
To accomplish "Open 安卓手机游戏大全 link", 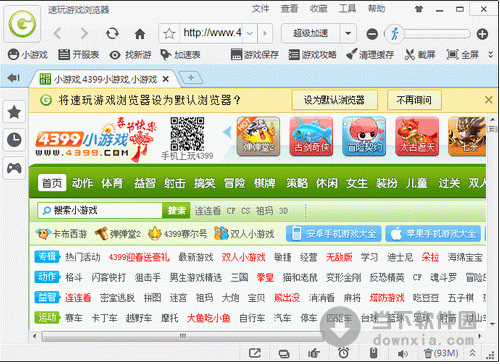I will (334, 234).
